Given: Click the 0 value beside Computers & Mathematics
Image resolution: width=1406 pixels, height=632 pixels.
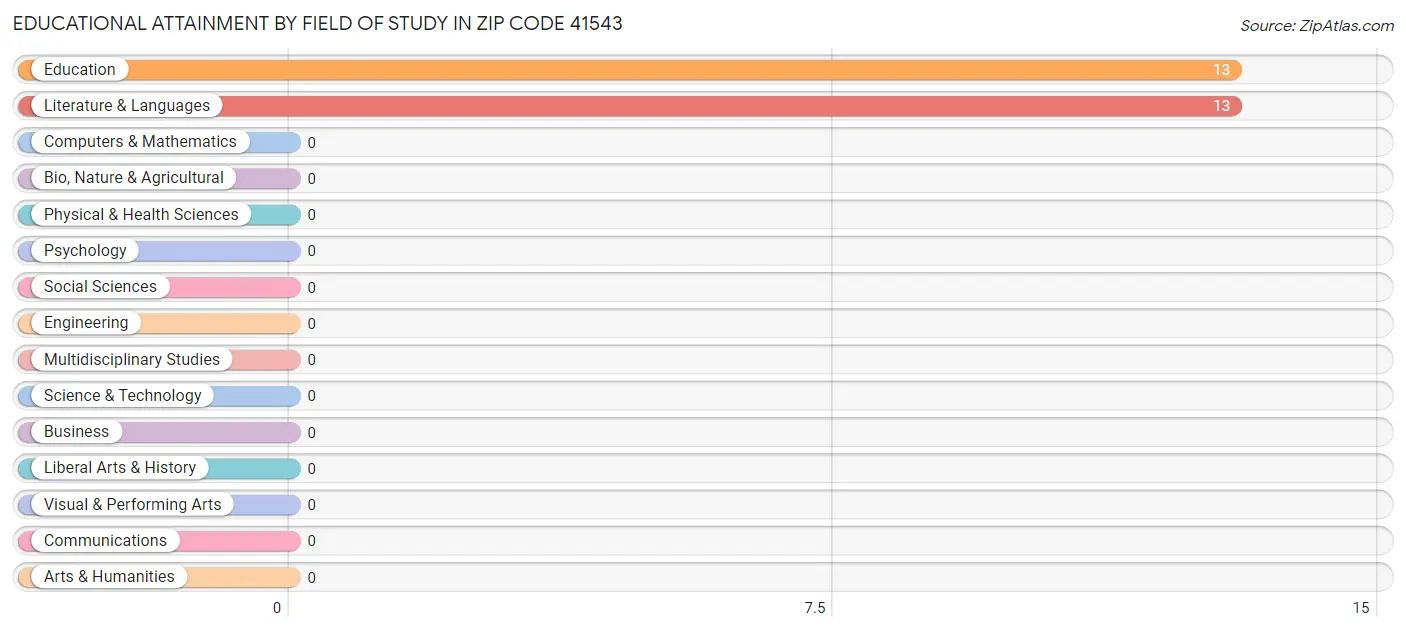Looking at the screenshot, I should pyautogui.click(x=312, y=143).
